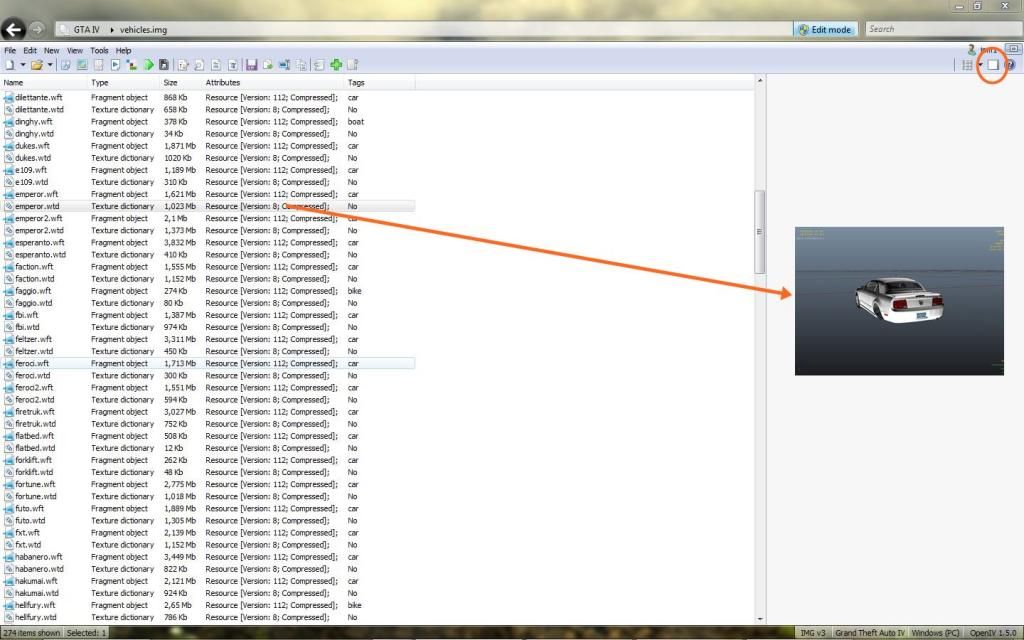
Task: Click the purple save floppy icon
Action: click(x=252, y=65)
